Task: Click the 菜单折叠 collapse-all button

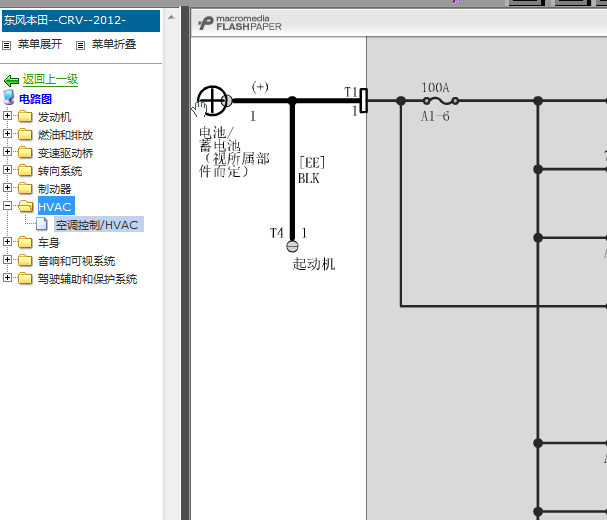Action: coord(114,45)
